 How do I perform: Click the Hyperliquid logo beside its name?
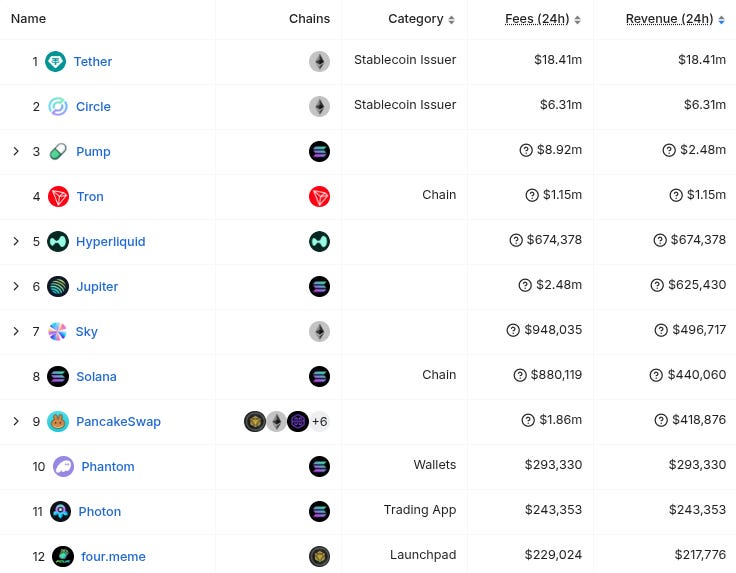pyautogui.click(x=58, y=242)
